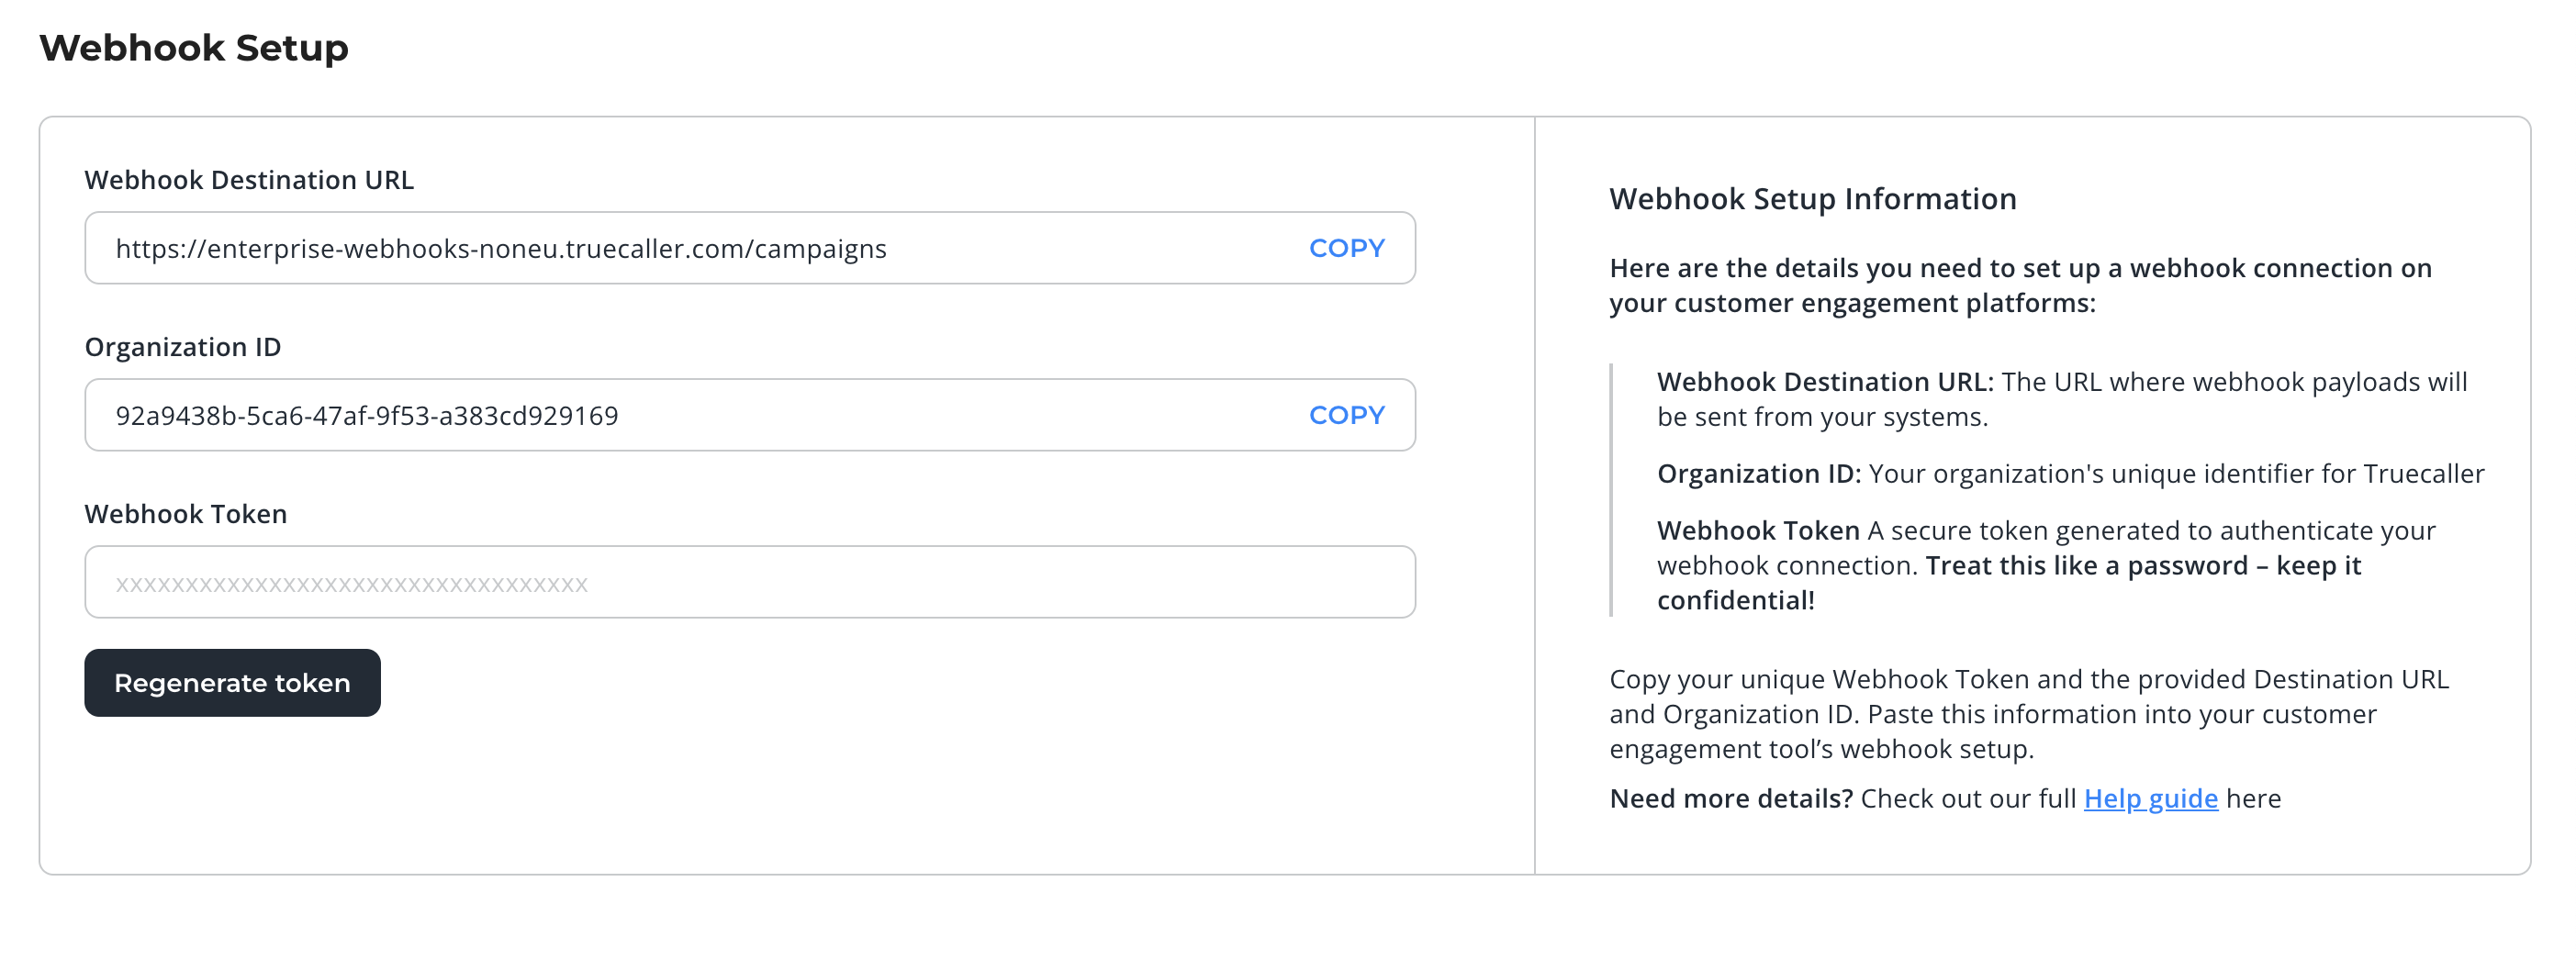Click the bold Webhook Token description term
This screenshot has height=971, width=2576.
(x=1758, y=530)
